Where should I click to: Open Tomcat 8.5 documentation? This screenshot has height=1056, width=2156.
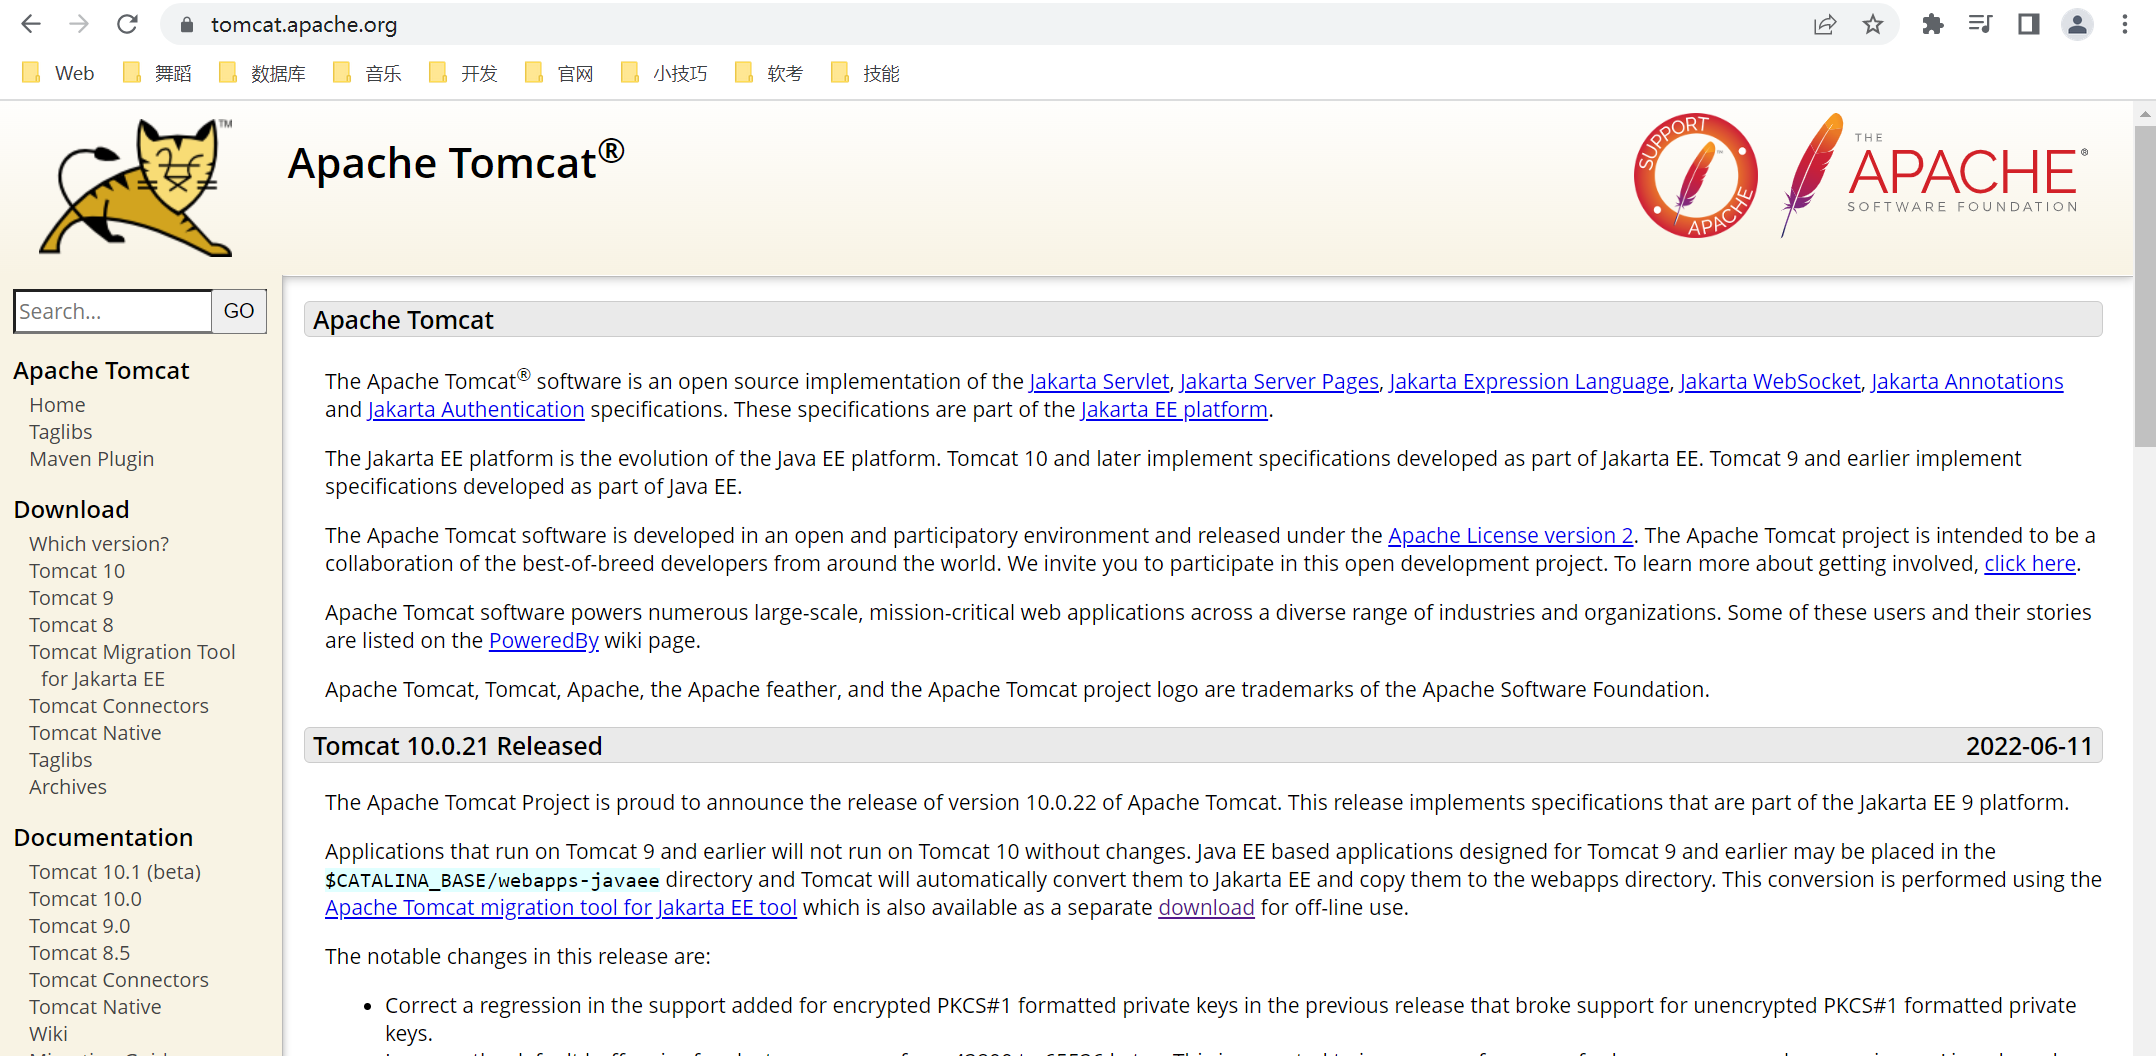pos(79,953)
